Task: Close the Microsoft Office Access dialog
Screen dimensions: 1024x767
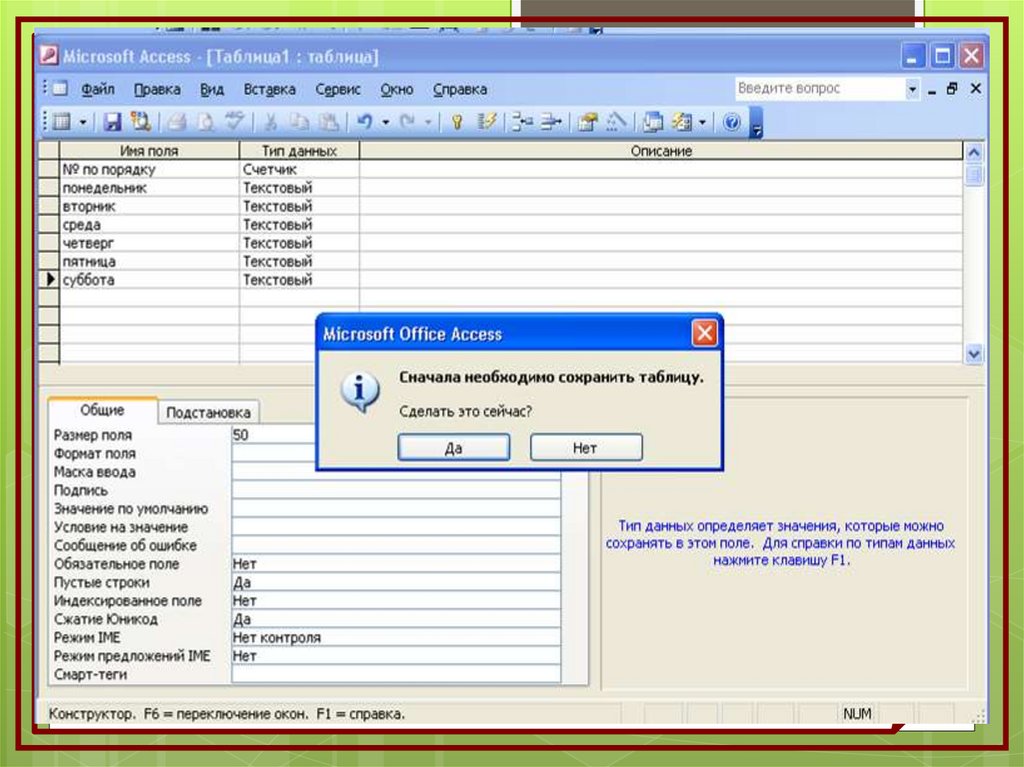Action: coord(705,334)
